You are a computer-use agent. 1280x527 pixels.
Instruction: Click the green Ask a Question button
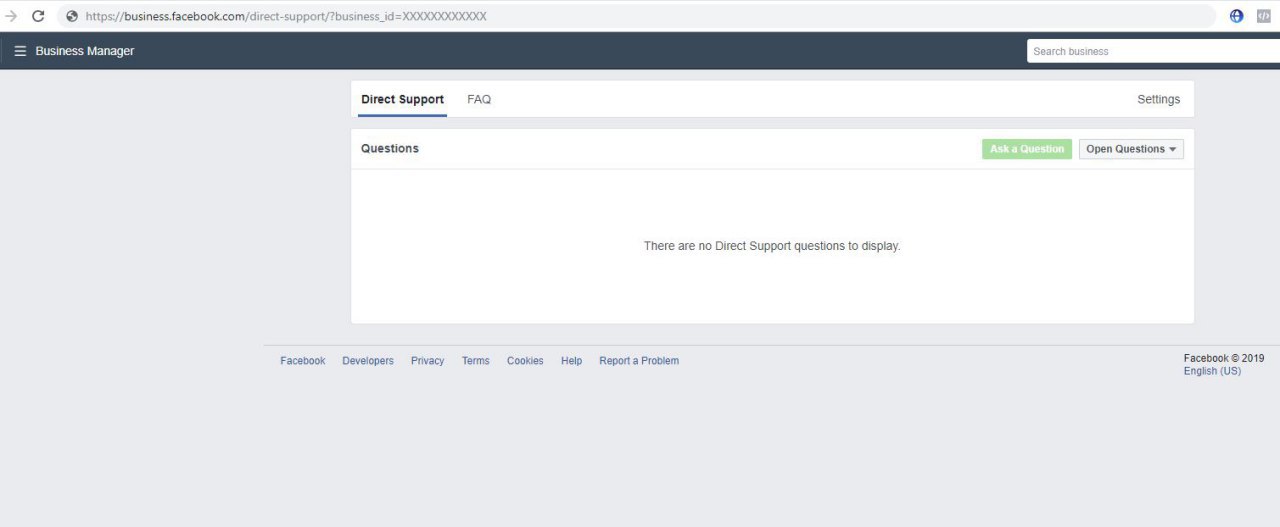click(1027, 149)
